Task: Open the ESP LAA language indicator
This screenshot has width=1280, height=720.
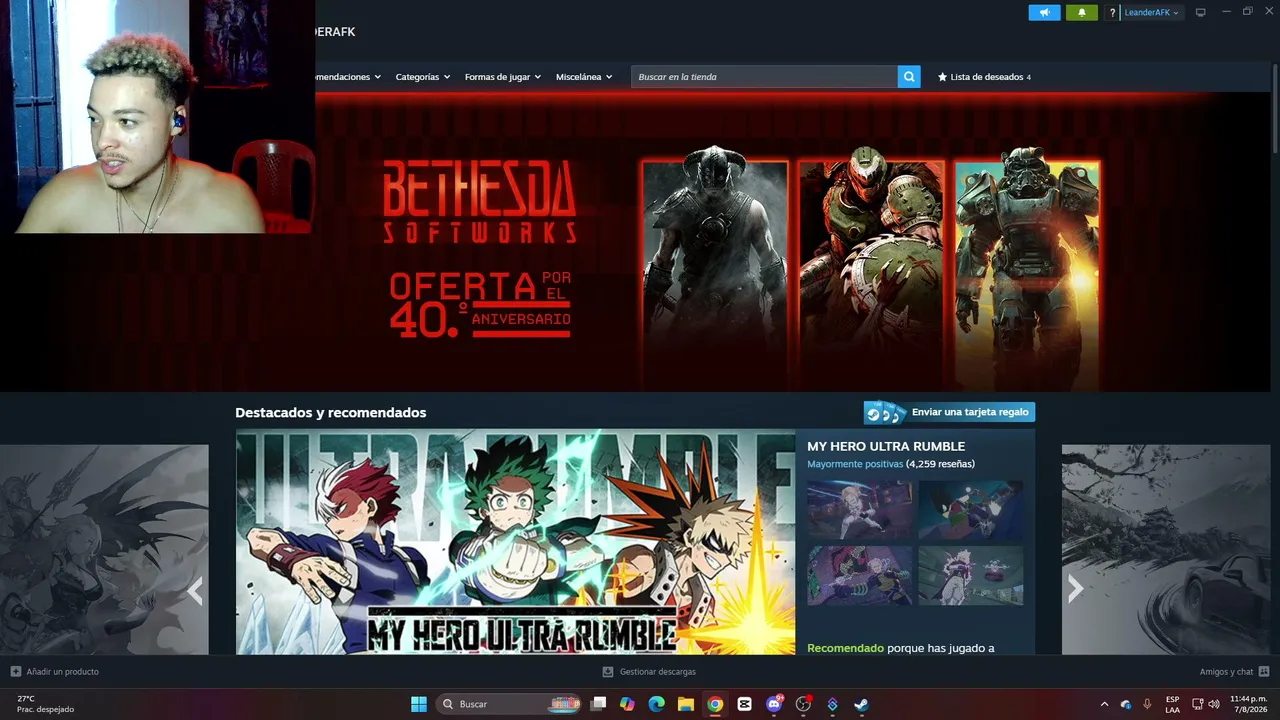Action: tap(1172, 704)
